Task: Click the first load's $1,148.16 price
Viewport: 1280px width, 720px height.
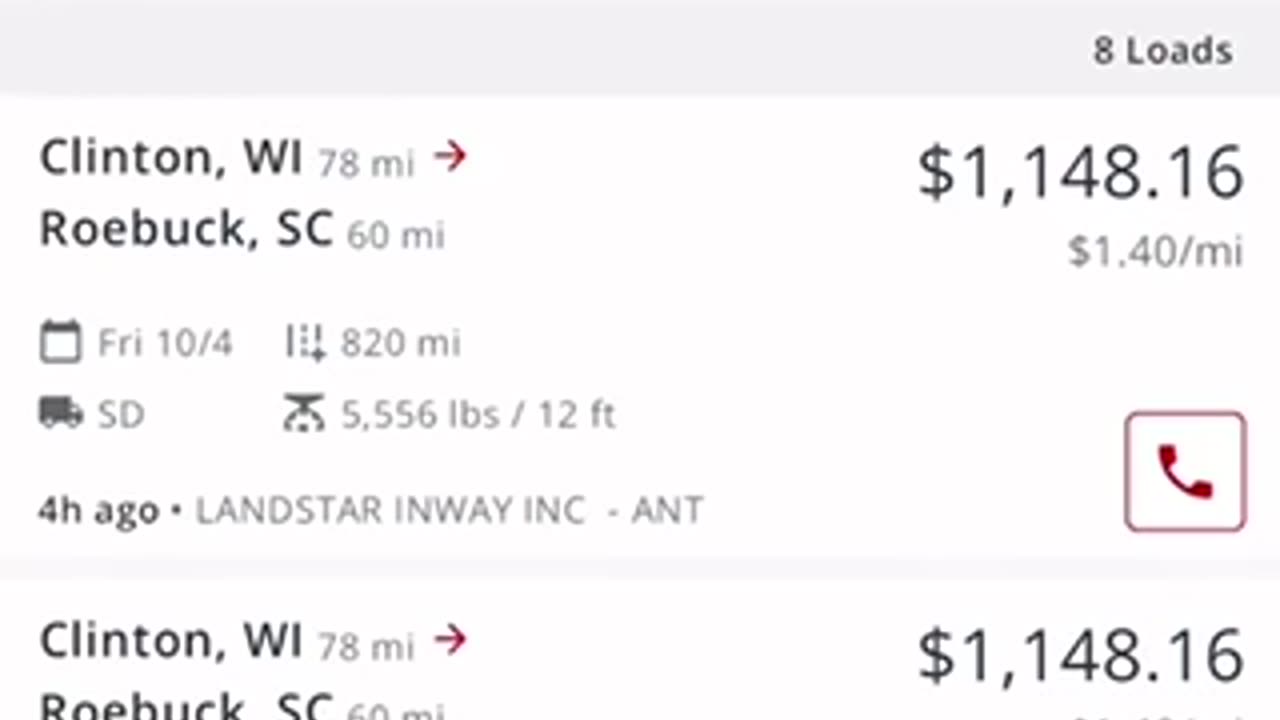Action: pos(1080,172)
